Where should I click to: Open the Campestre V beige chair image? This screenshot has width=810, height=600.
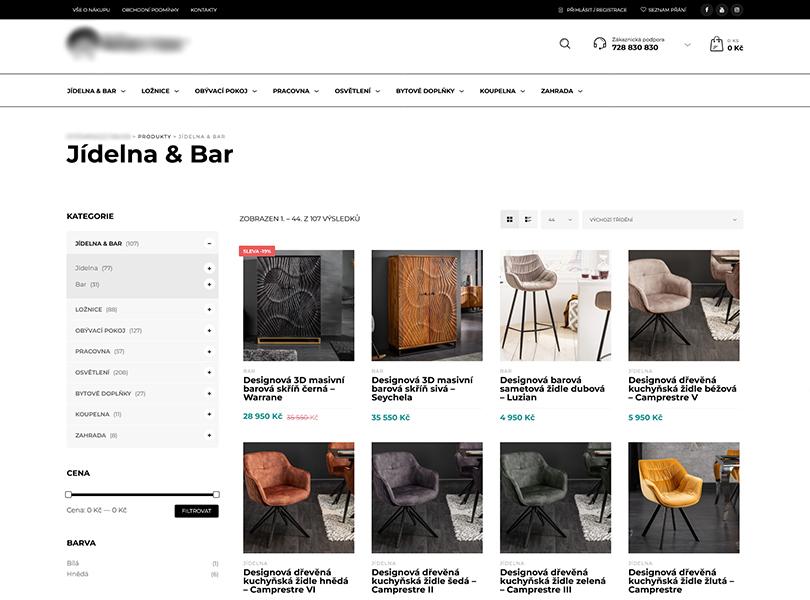(x=683, y=305)
